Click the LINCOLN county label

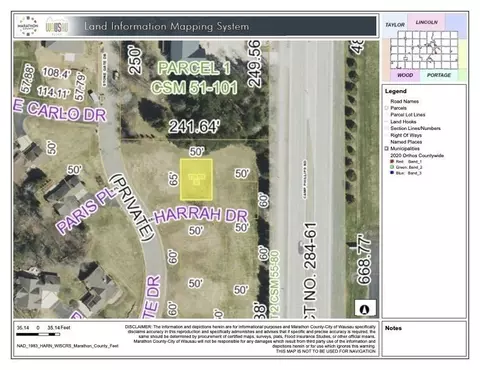point(427,22)
